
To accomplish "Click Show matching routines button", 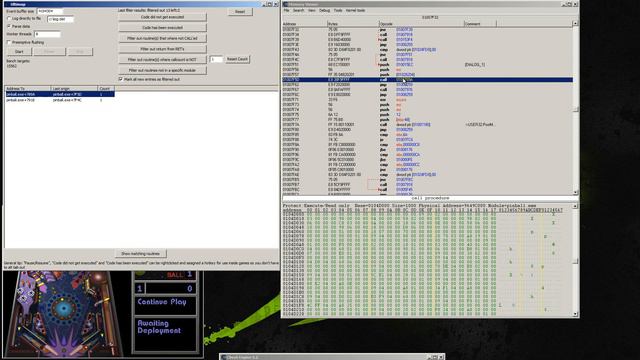I will tap(140, 253).
